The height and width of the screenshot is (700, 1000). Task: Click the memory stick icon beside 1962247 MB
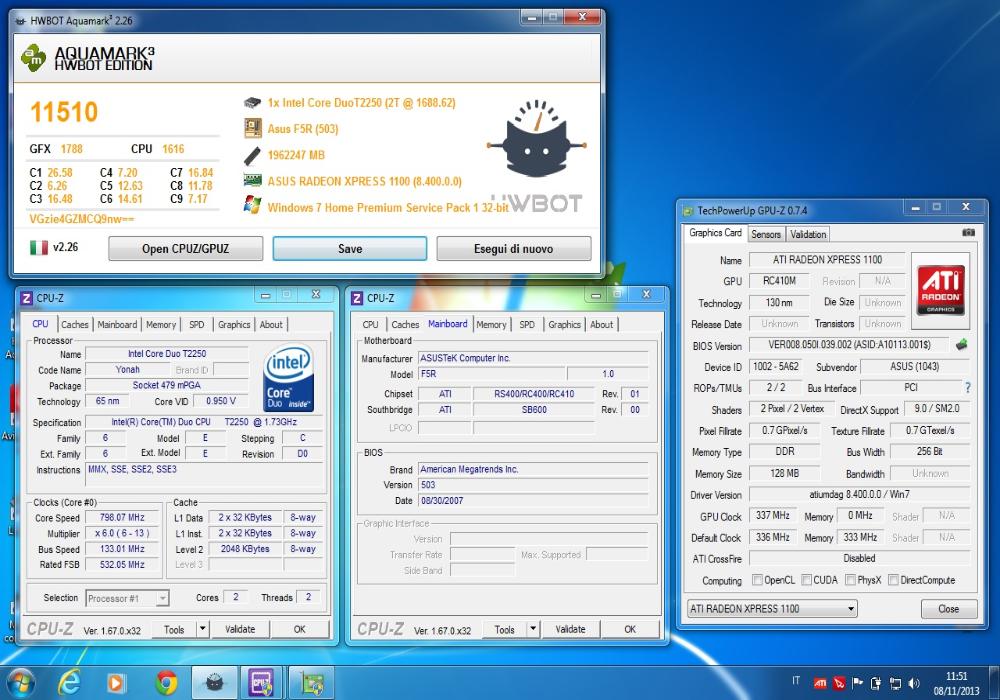253,155
